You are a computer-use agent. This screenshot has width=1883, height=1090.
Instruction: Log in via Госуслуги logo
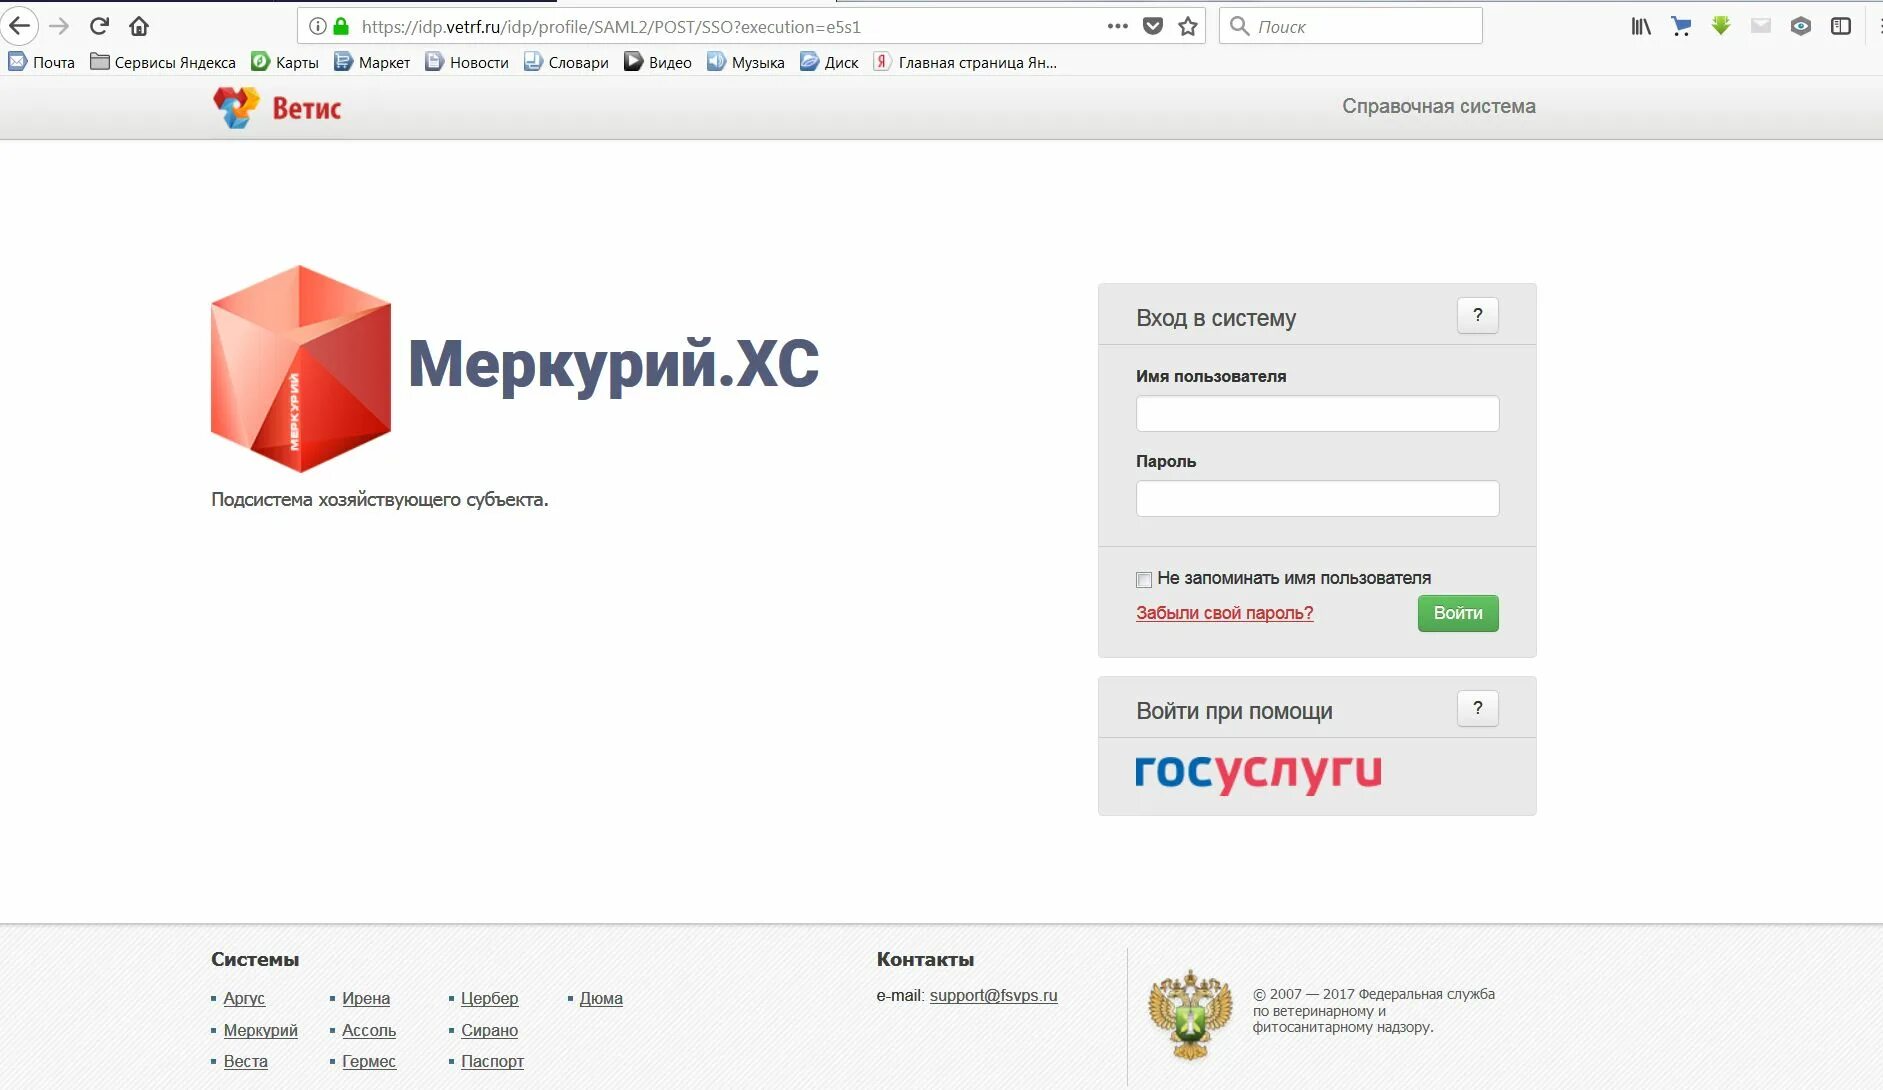(1258, 773)
